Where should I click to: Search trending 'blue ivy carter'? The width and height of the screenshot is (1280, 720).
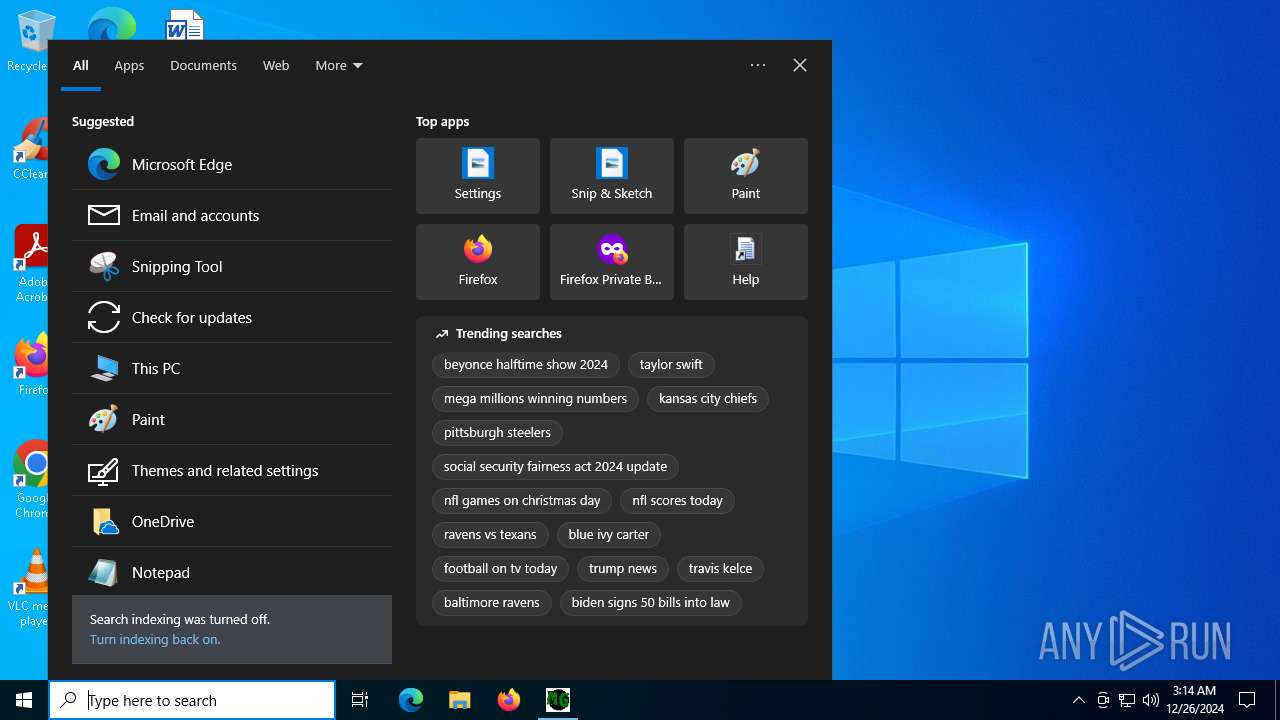coord(609,535)
